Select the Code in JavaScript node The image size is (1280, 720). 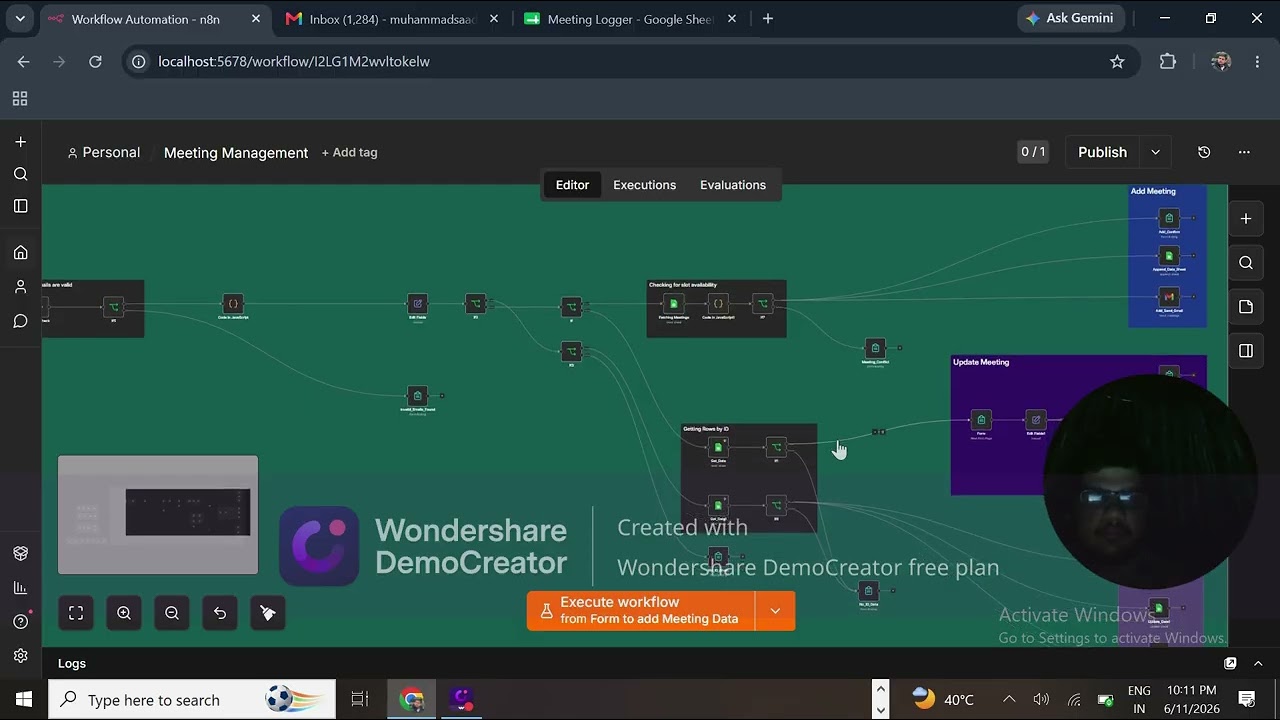pos(233,303)
